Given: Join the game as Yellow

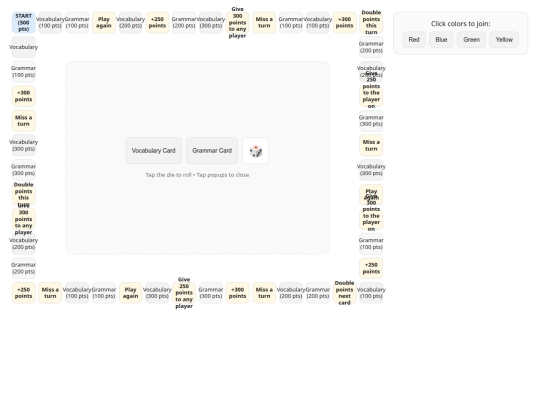Looking at the screenshot, I should pos(504,40).
